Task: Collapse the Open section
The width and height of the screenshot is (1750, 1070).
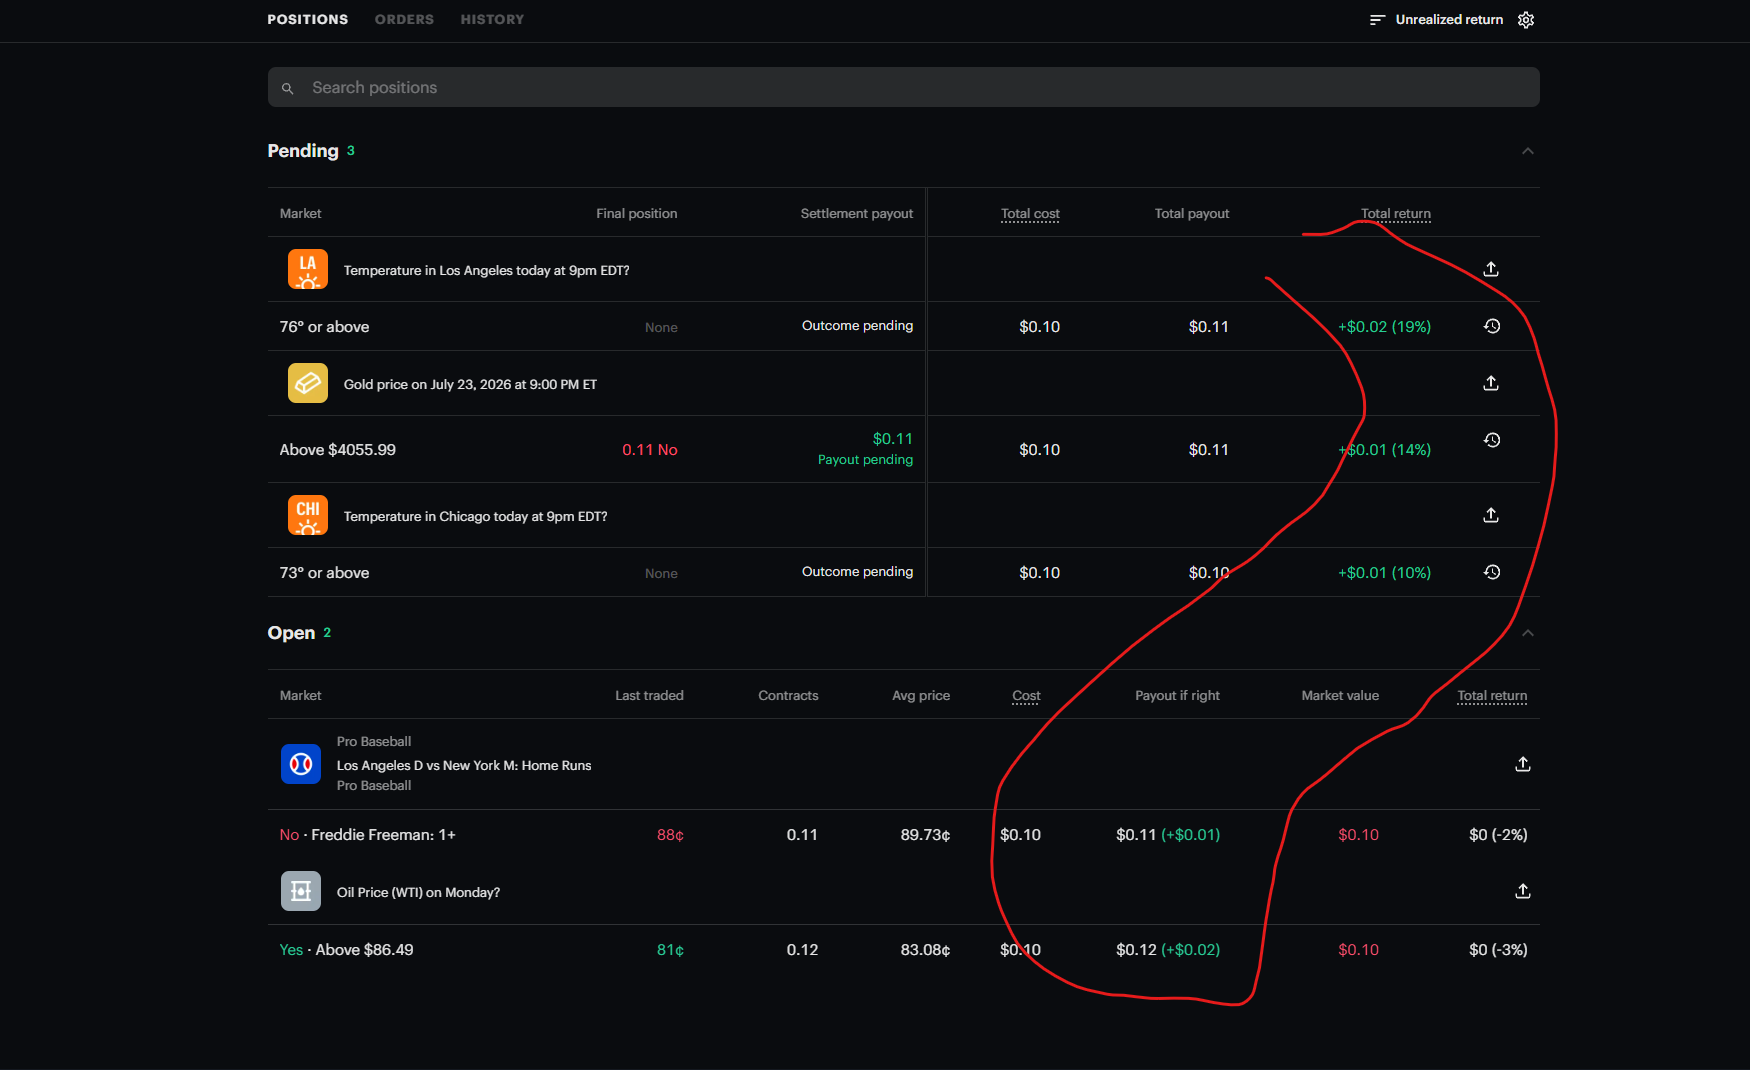Action: [1528, 633]
